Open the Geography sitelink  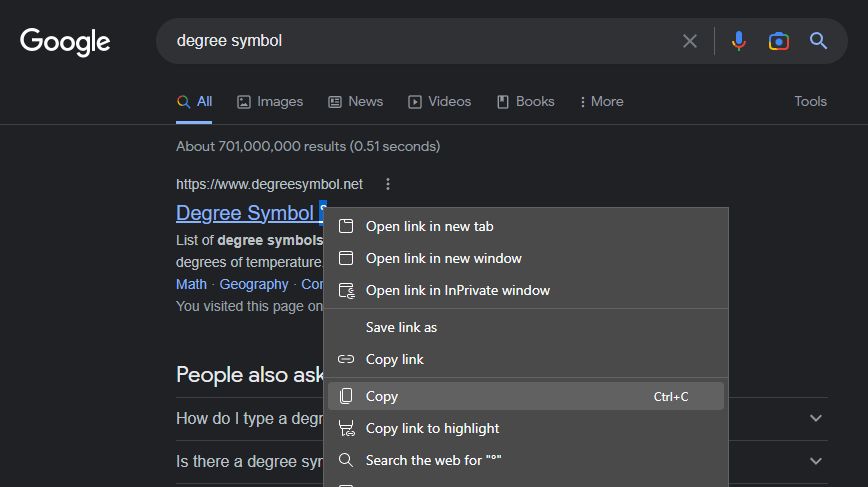pyautogui.click(x=254, y=284)
